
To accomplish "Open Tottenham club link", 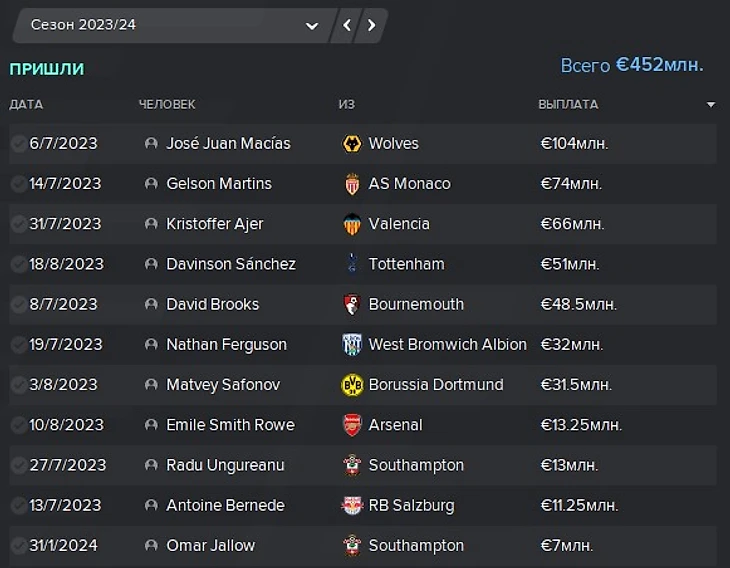I will pos(406,264).
